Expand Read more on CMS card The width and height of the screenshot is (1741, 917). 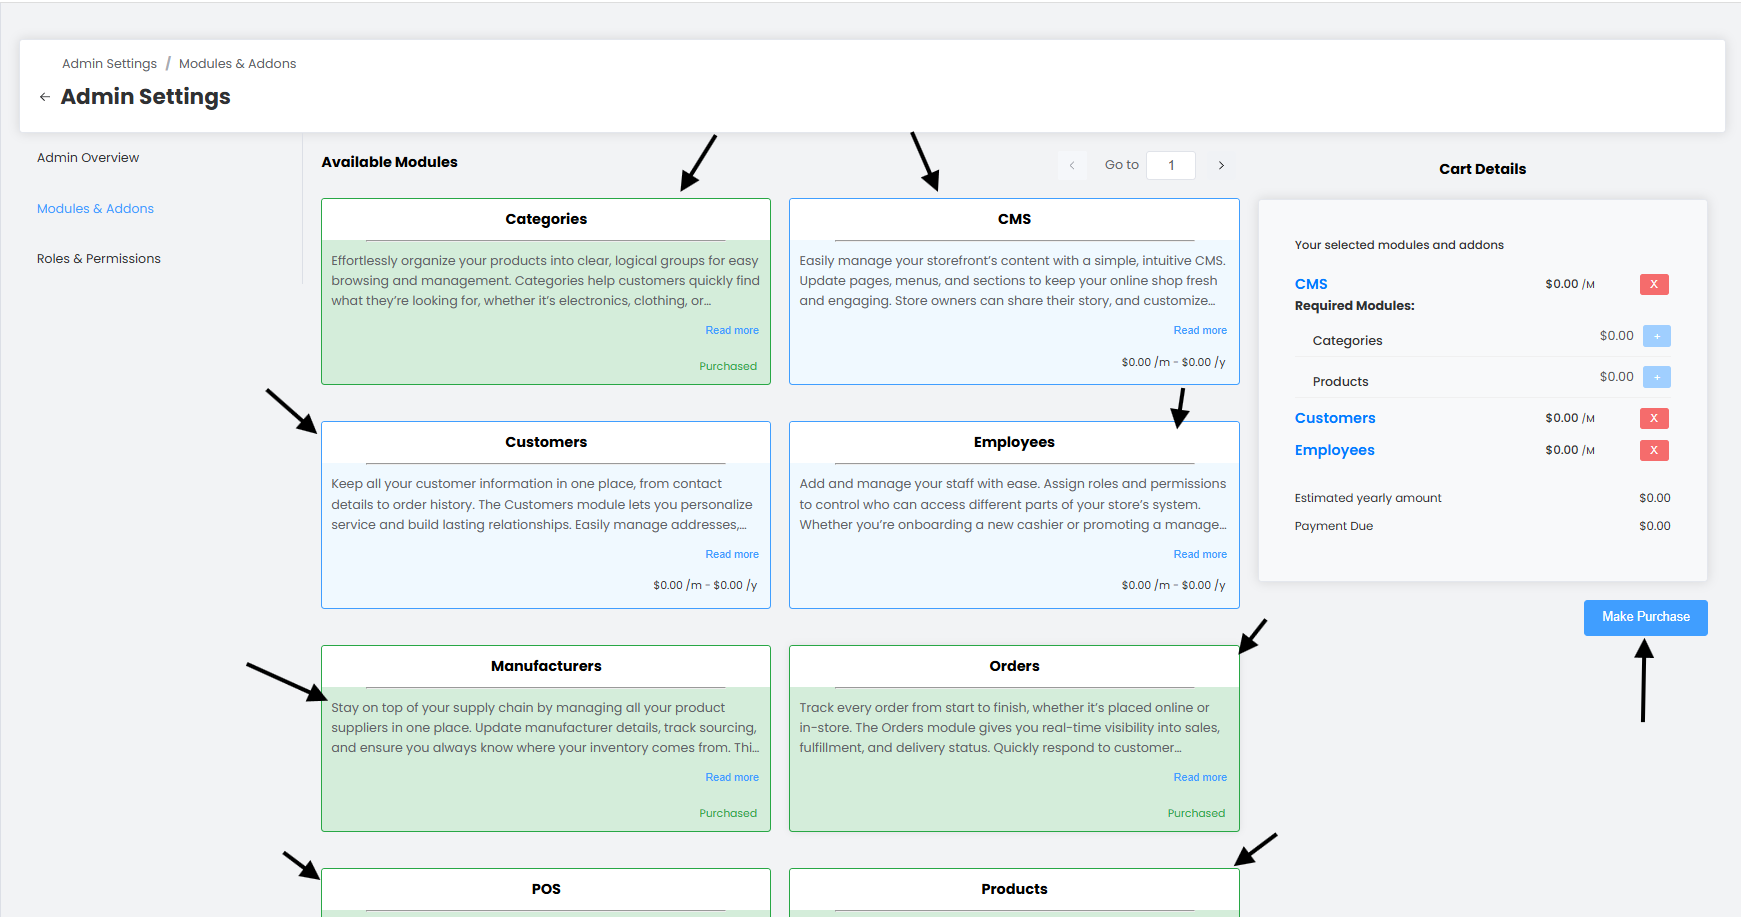tap(1199, 331)
